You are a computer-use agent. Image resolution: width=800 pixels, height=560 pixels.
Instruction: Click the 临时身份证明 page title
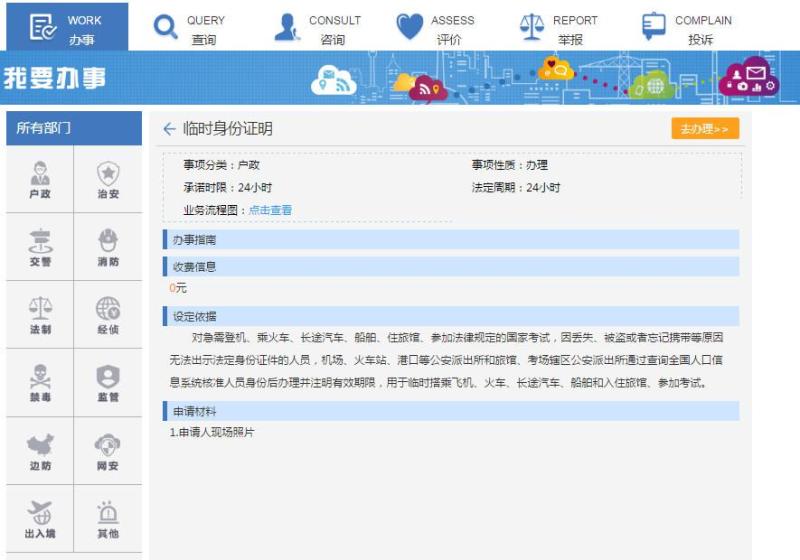pyautogui.click(x=228, y=129)
